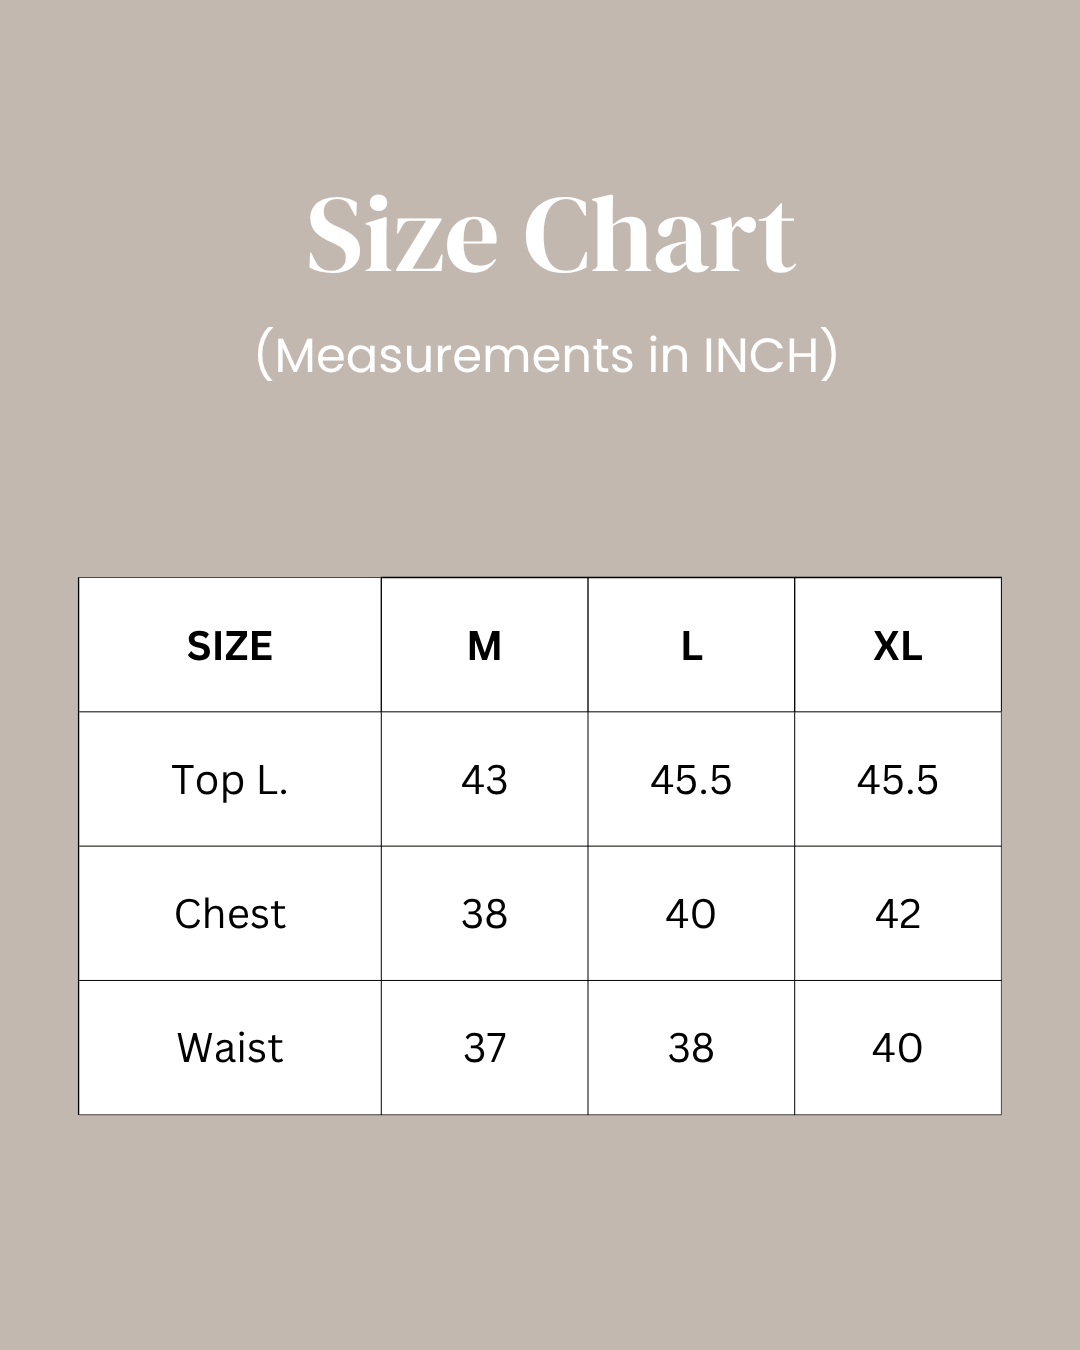The height and width of the screenshot is (1350, 1080).
Task: Click the Waist row label
Action: (230, 1048)
